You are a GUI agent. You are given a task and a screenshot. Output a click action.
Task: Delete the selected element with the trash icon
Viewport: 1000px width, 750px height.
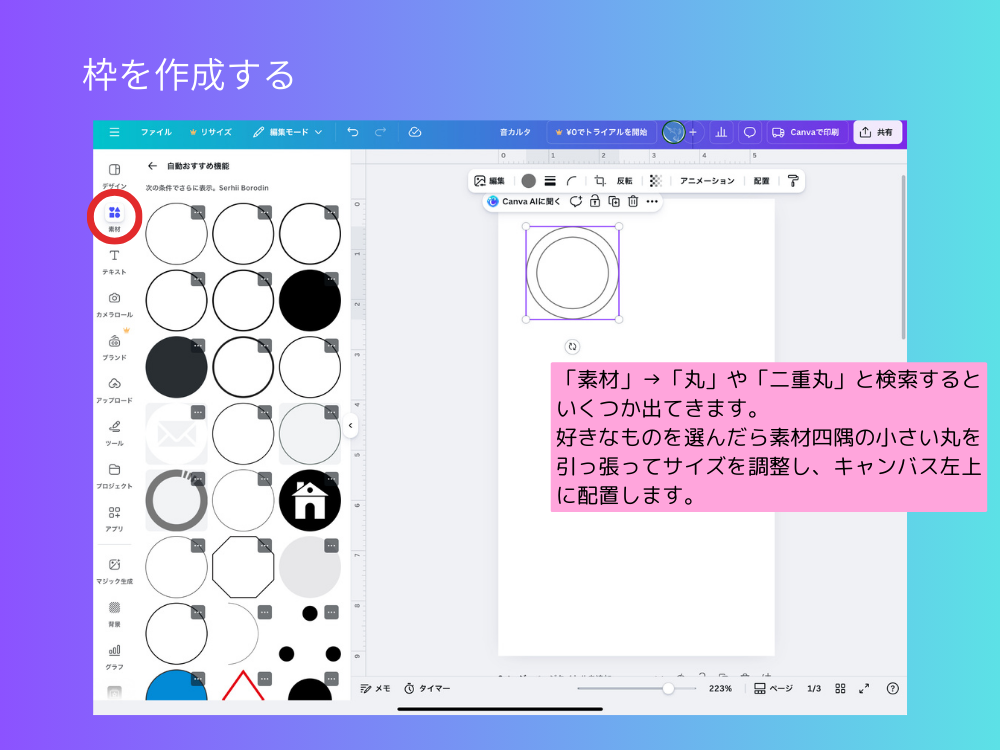coord(634,201)
